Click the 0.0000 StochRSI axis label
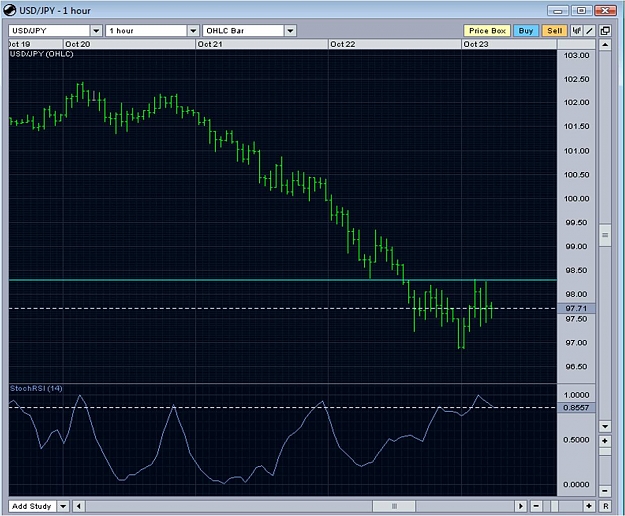The height and width of the screenshot is (516, 625). click(576, 485)
